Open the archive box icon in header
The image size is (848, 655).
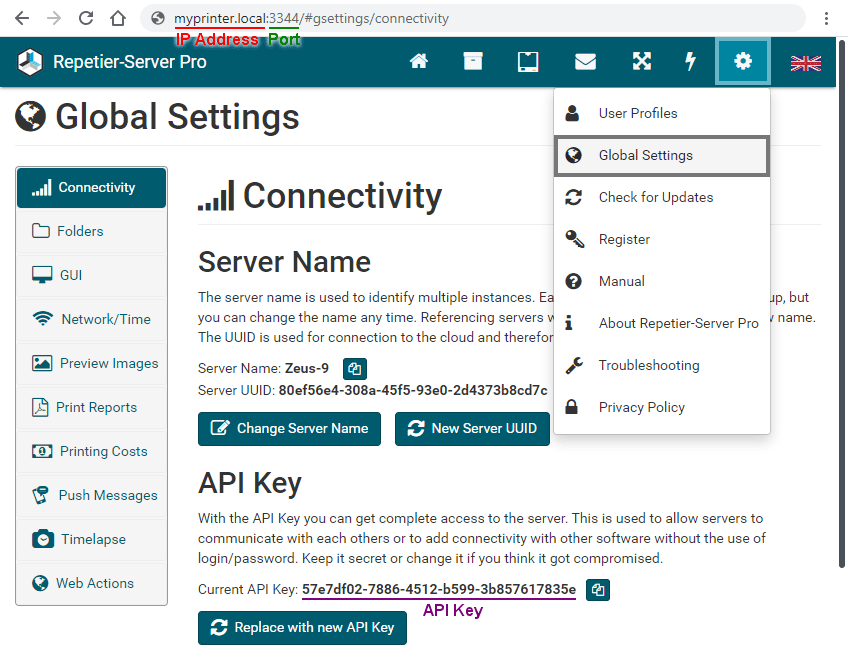pyautogui.click(x=473, y=62)
